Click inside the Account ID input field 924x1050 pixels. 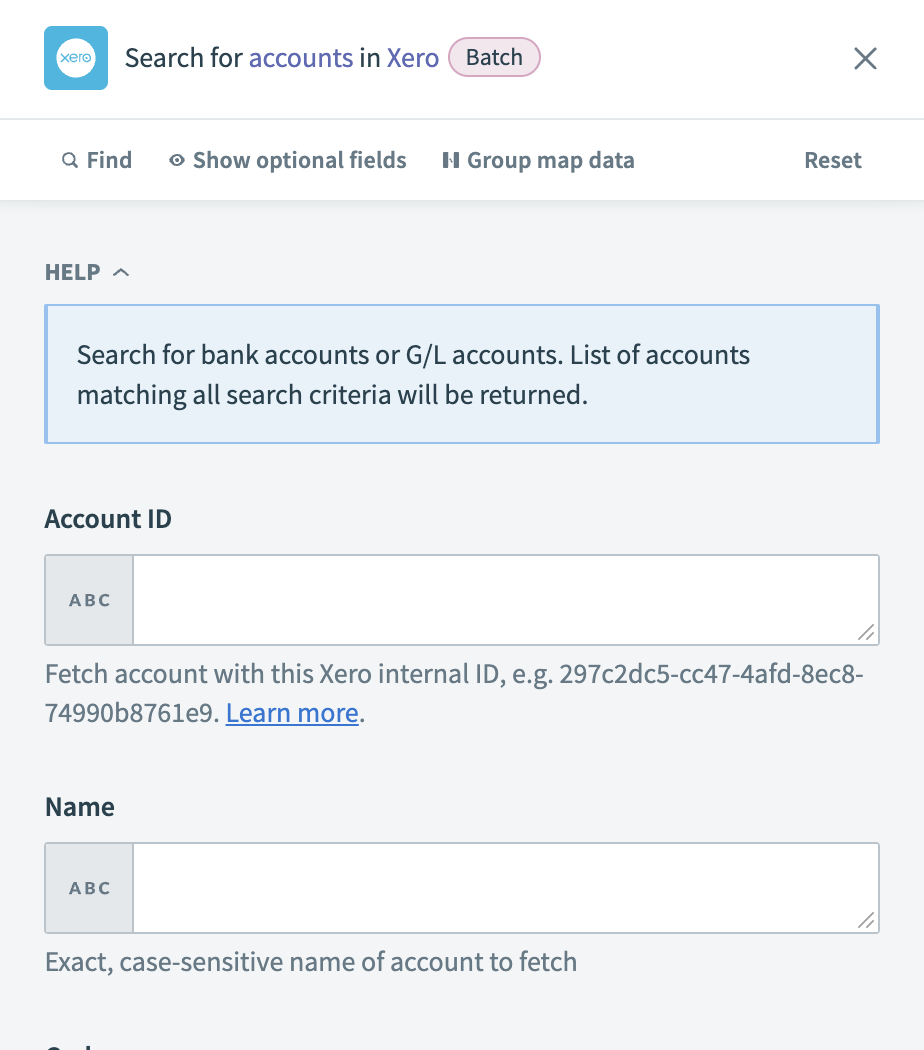coord(500,598)
